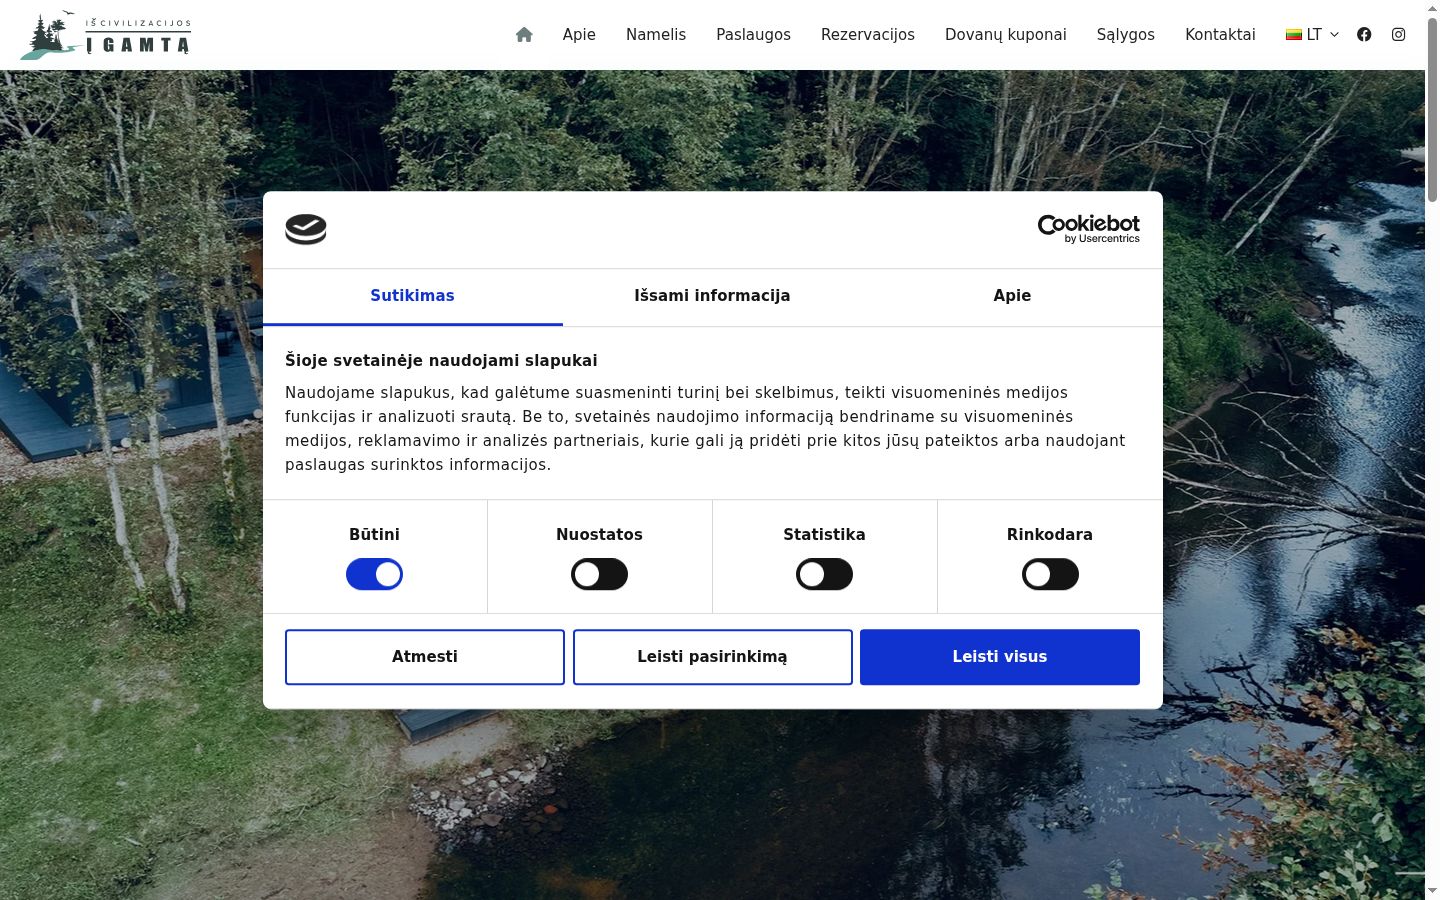
Task: Click the Lithuanian flag icon
Action: 1294,34
